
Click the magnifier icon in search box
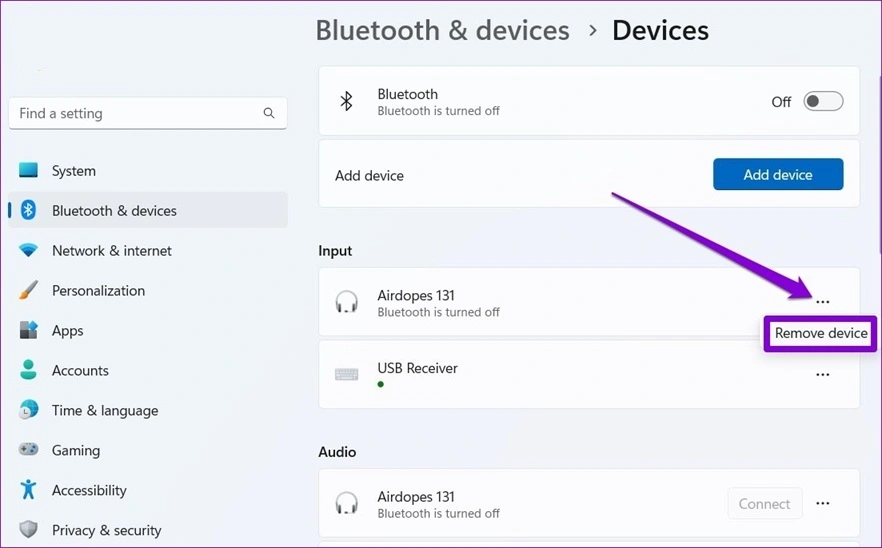(x=269, y=113)
